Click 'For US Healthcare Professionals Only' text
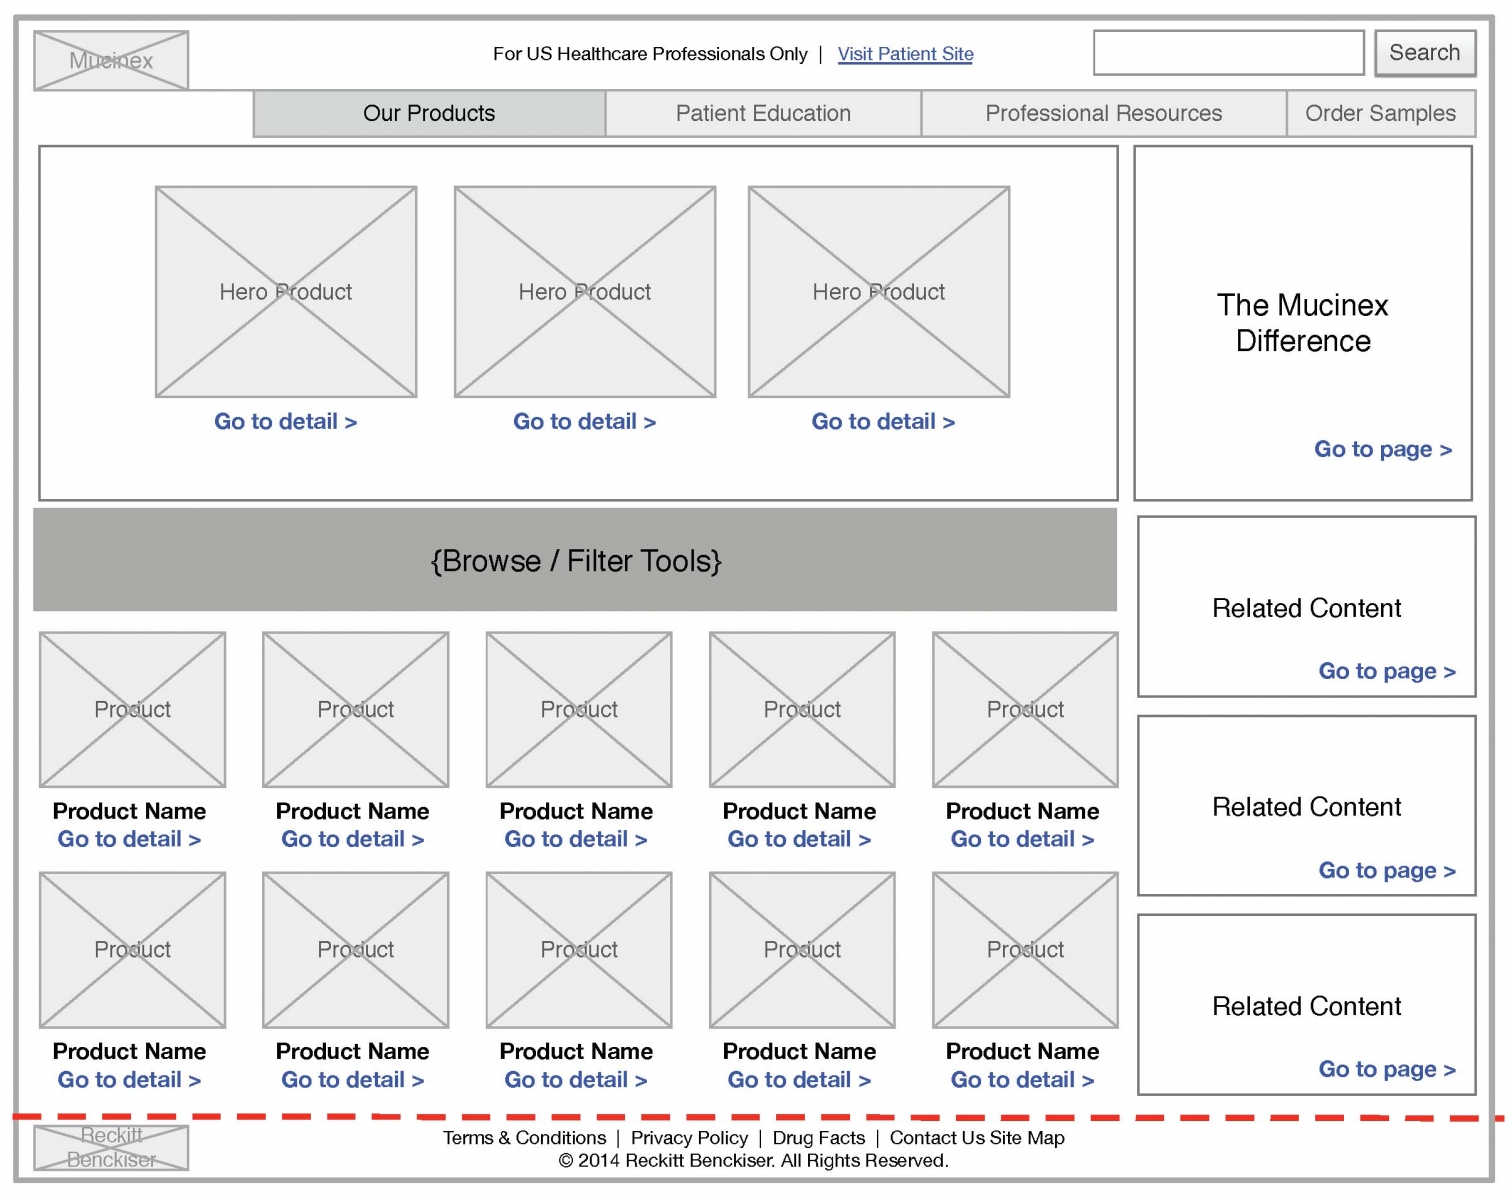Viewport: 1512px width, 1200px height. (650, 54)
